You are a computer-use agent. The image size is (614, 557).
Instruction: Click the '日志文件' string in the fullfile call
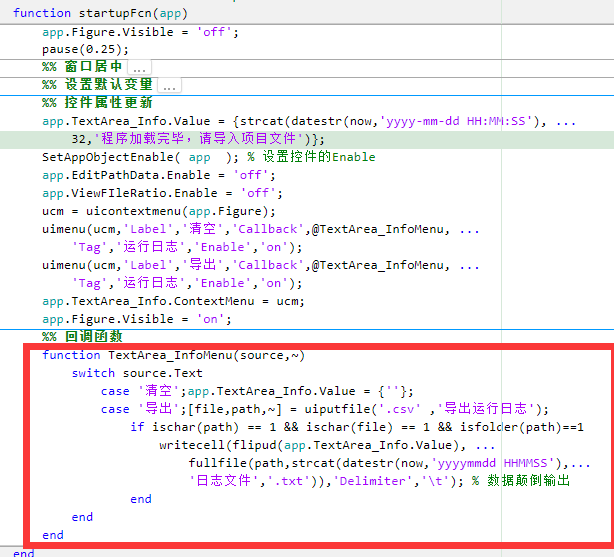pos(223,481)
